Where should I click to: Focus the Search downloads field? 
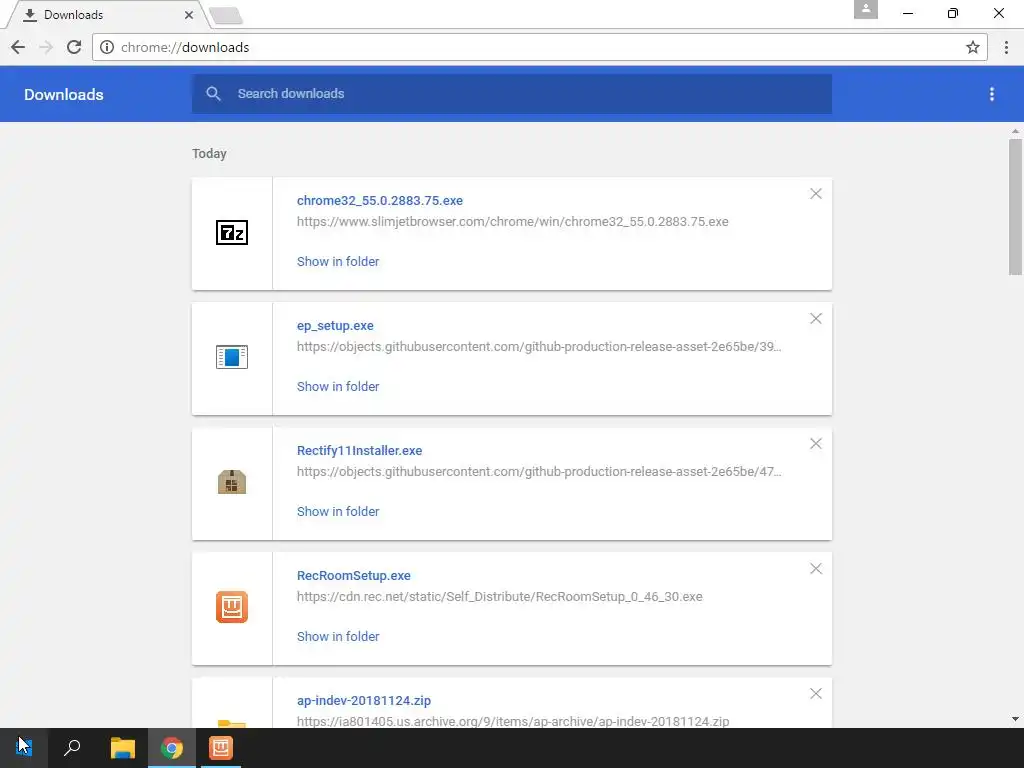[x=511, y=93]
